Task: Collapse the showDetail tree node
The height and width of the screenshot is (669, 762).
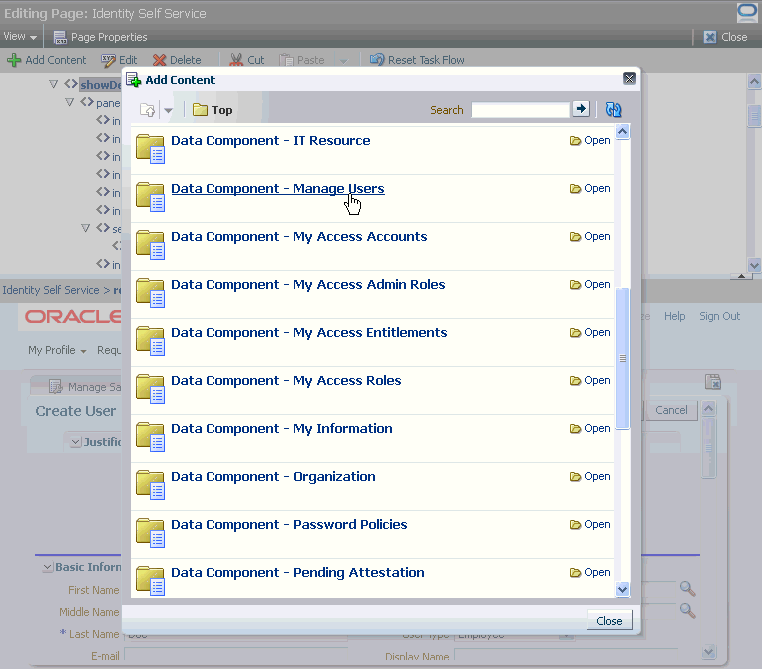Action: click(x=53, y=85)
